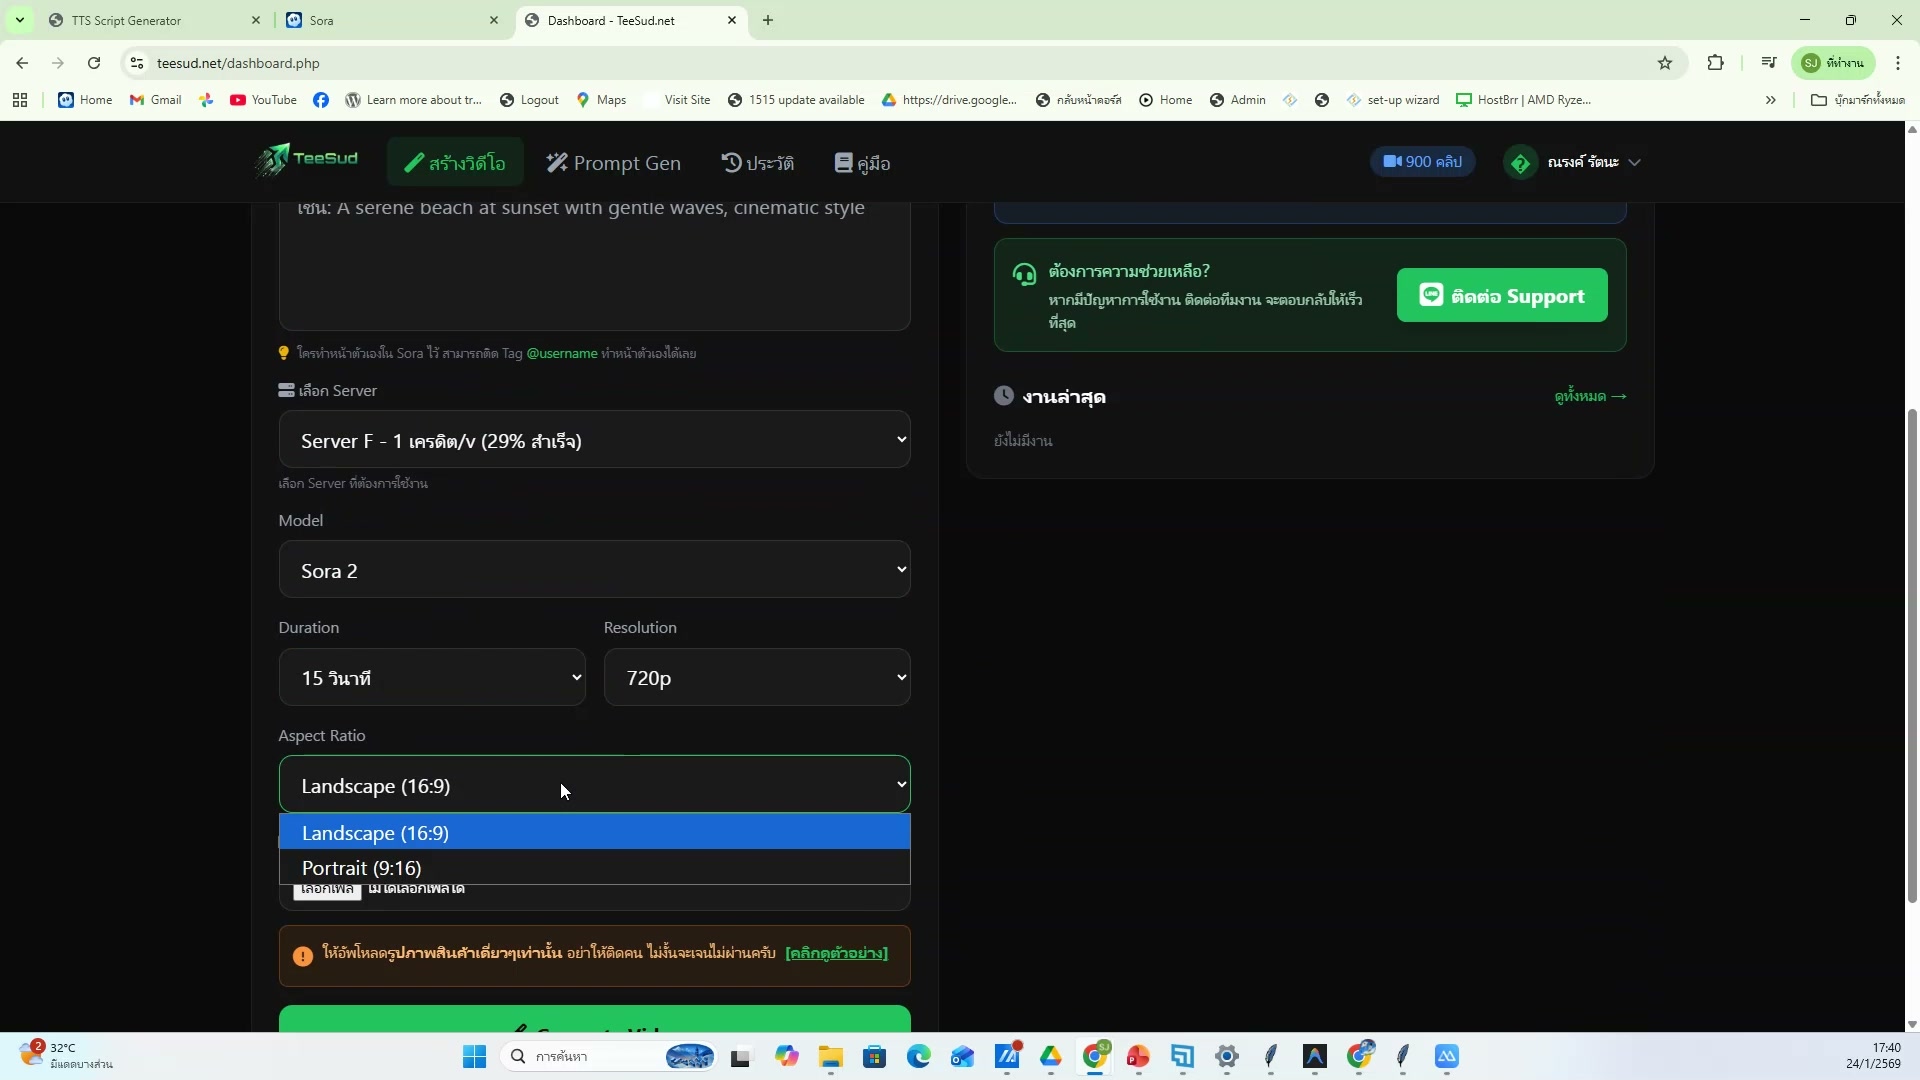Click the 900 คลิป video counter
The height and width of the screenshot is (1080, 1920).
pyautogui.click(x=1422, y=161)
